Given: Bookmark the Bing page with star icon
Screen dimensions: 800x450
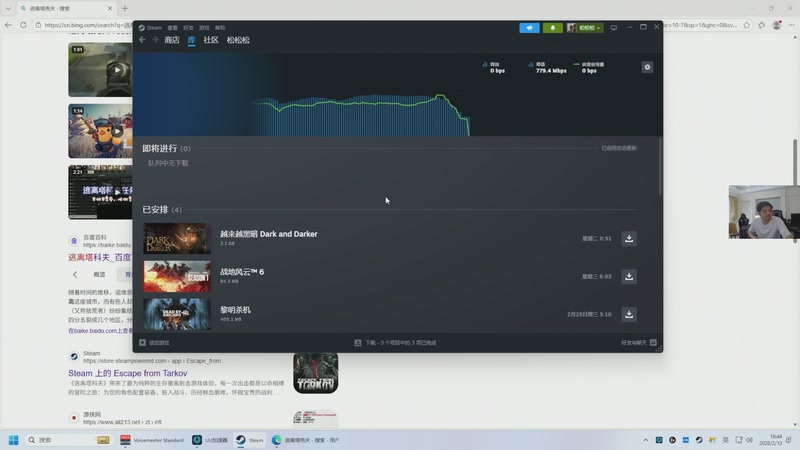Looking at the screenshot, I should point(746,24).
